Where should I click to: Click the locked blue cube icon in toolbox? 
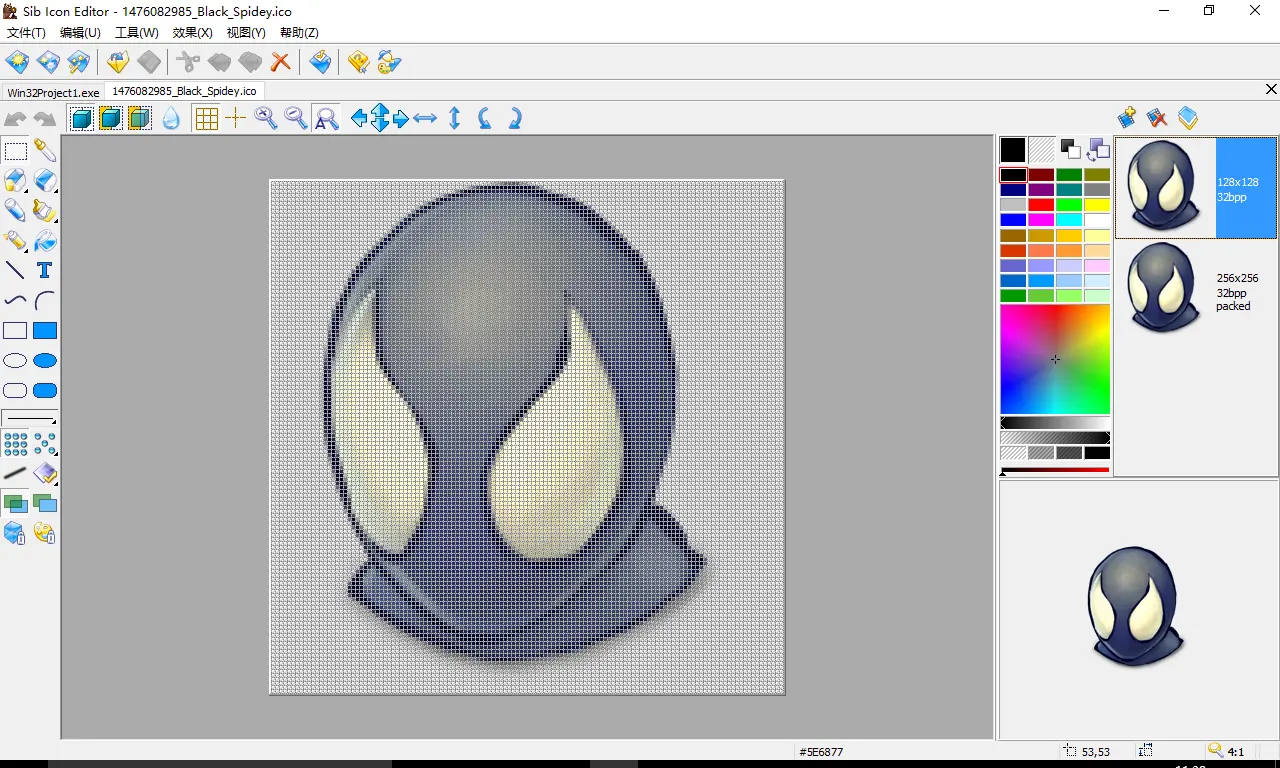tap(15, 533)
